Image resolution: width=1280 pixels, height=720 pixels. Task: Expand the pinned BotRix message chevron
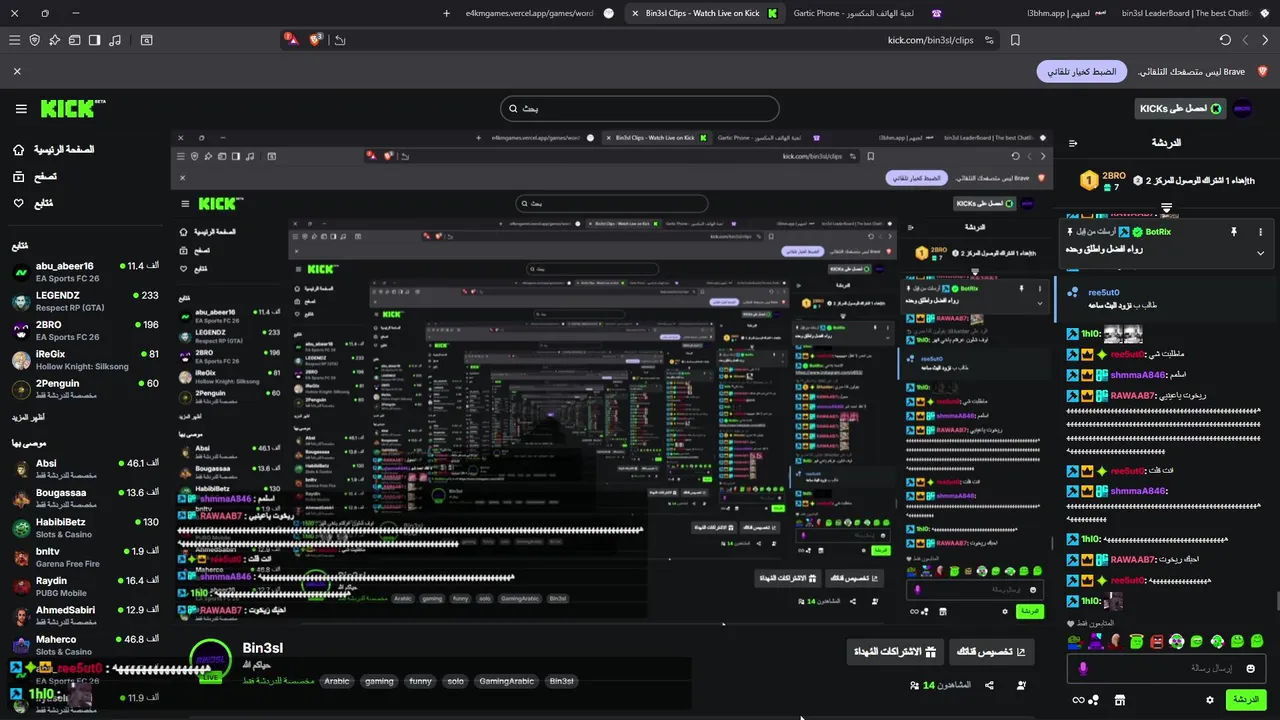click(1260, 253)
